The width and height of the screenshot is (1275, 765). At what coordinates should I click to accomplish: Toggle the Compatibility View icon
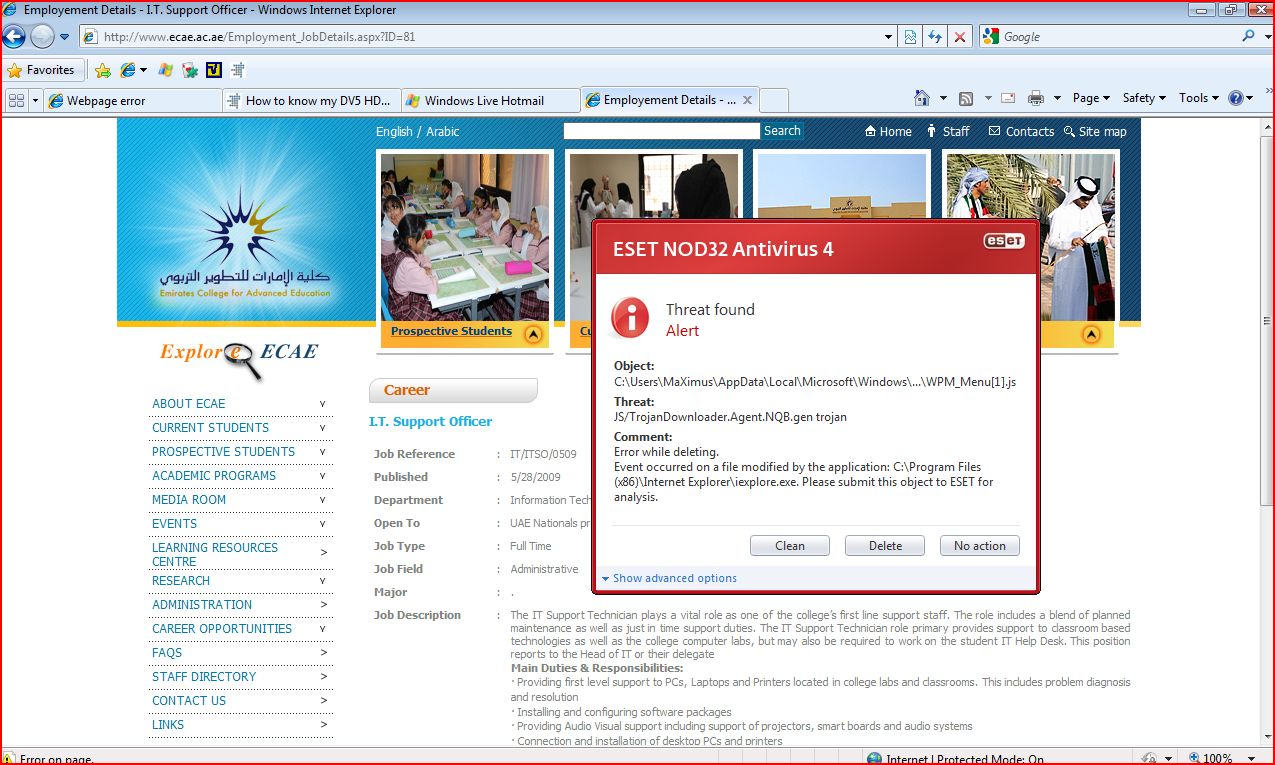tap(910, 37)
